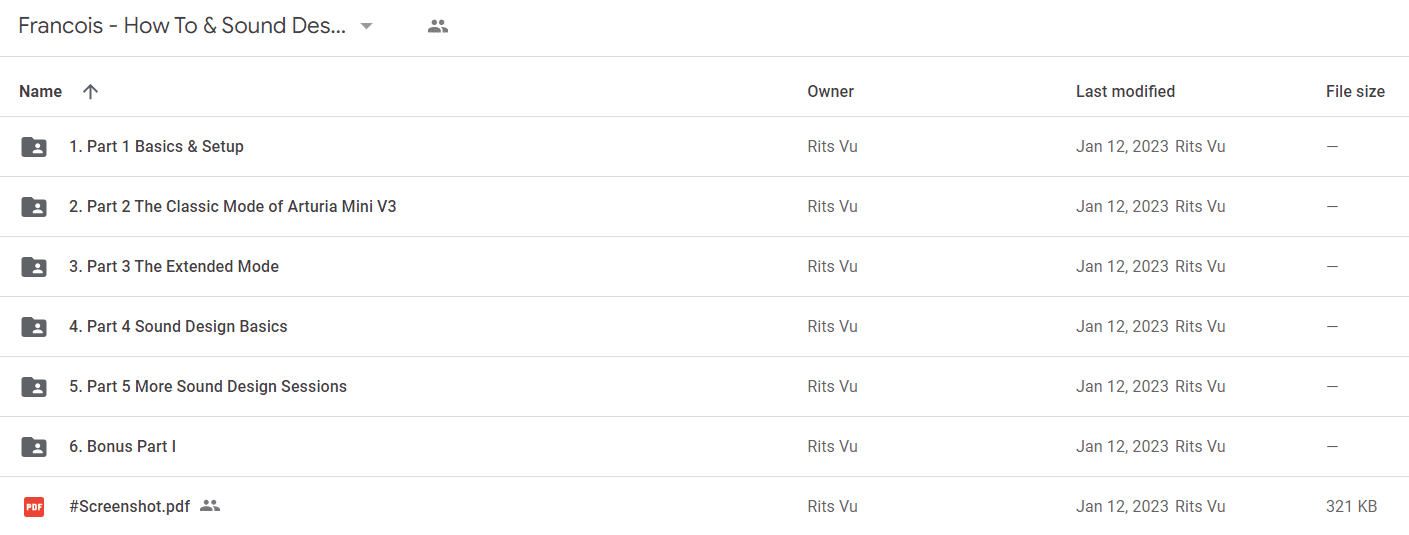Click the folder icon next to 6. Bonus Part I

34,447
